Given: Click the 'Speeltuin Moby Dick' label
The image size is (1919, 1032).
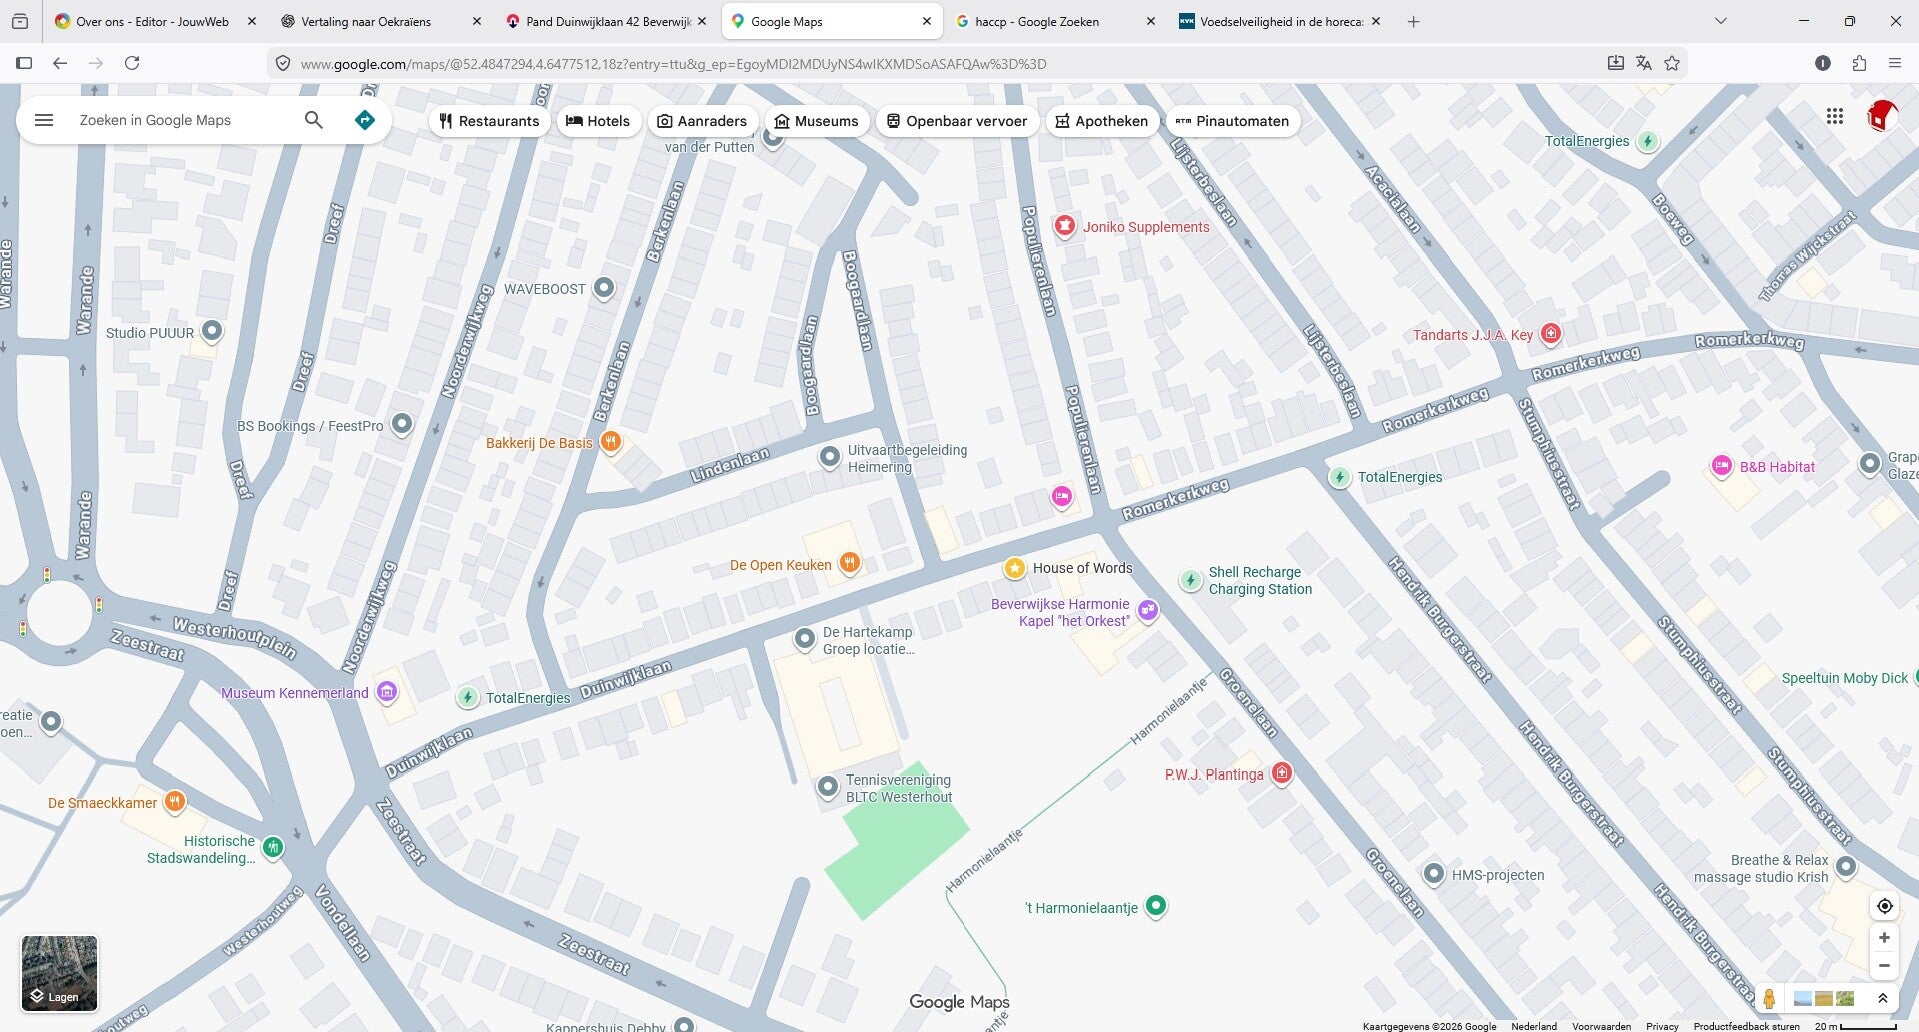Looking at the screenshot, I should 1844,678.
